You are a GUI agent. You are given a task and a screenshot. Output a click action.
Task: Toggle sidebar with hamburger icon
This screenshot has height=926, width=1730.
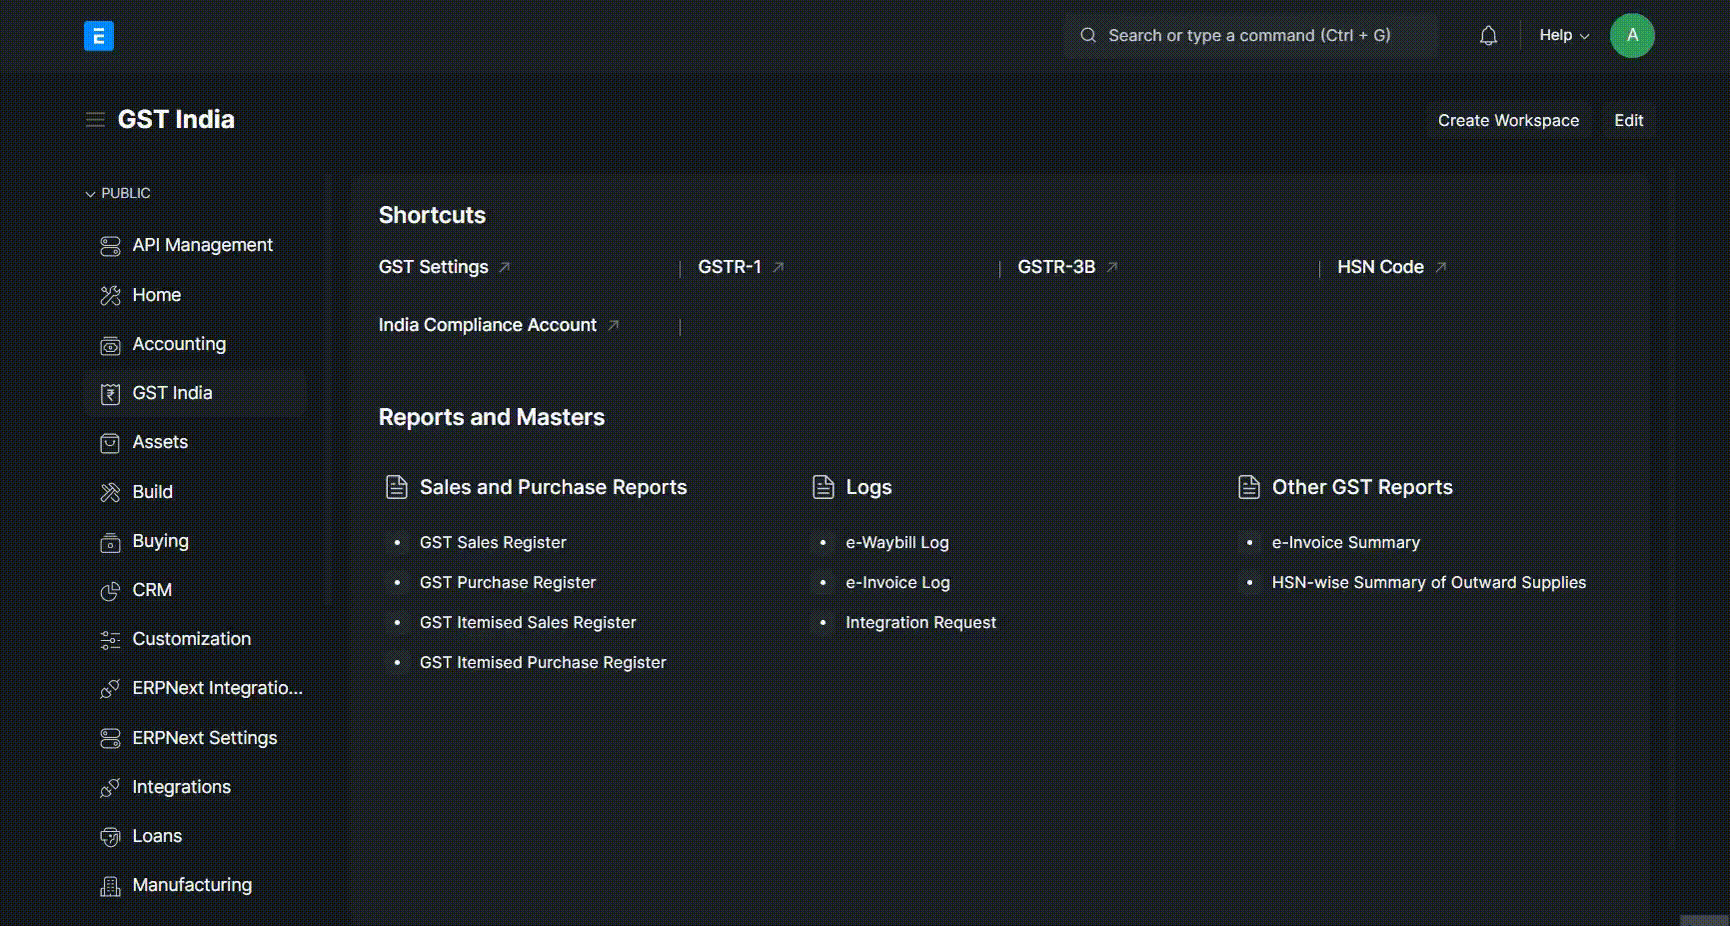[x=95, y=120]
